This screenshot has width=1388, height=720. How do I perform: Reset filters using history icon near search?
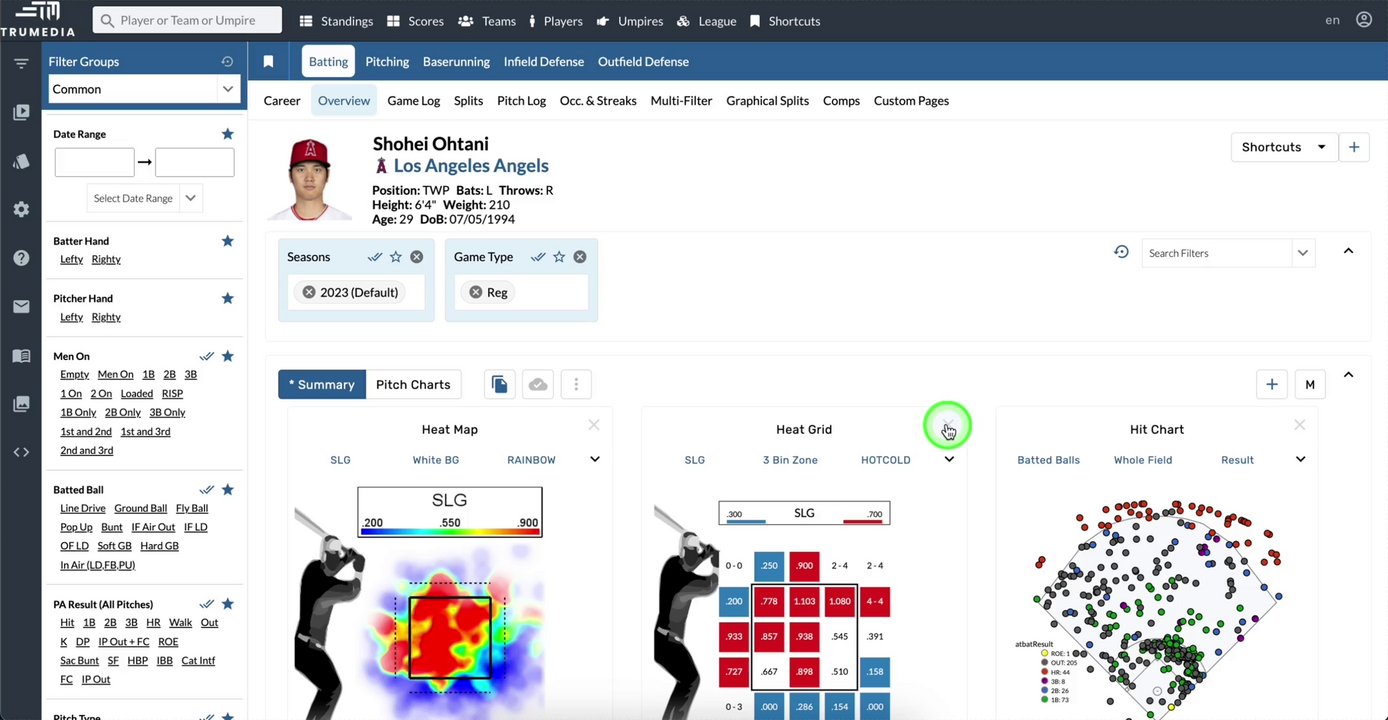(x=1121, y=252)
